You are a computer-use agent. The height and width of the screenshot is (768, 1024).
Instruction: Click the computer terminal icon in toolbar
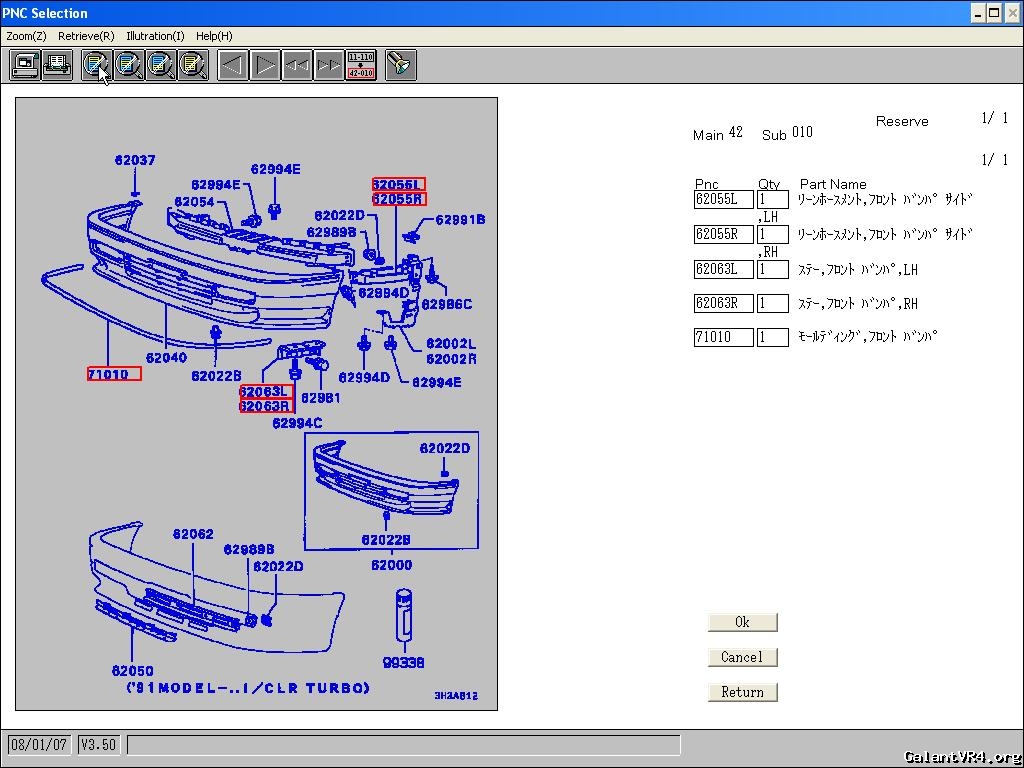pyautogui.click(x=25, y=66)
